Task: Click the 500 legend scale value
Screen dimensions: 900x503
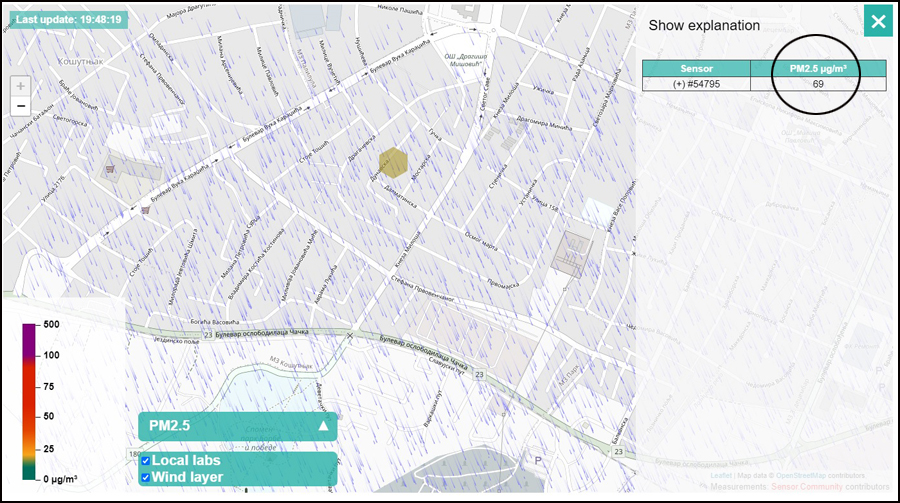Action: click(51, 324)
